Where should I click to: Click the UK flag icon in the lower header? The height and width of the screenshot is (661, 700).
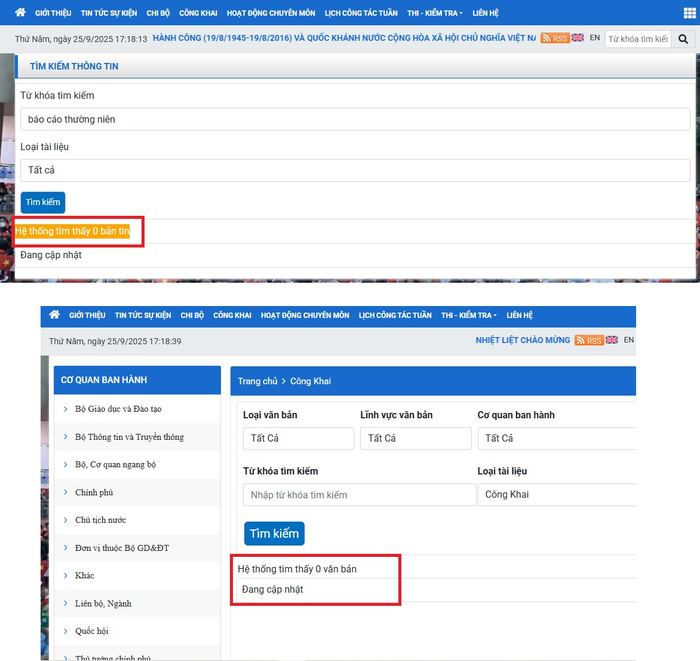(x=611, y=340)
